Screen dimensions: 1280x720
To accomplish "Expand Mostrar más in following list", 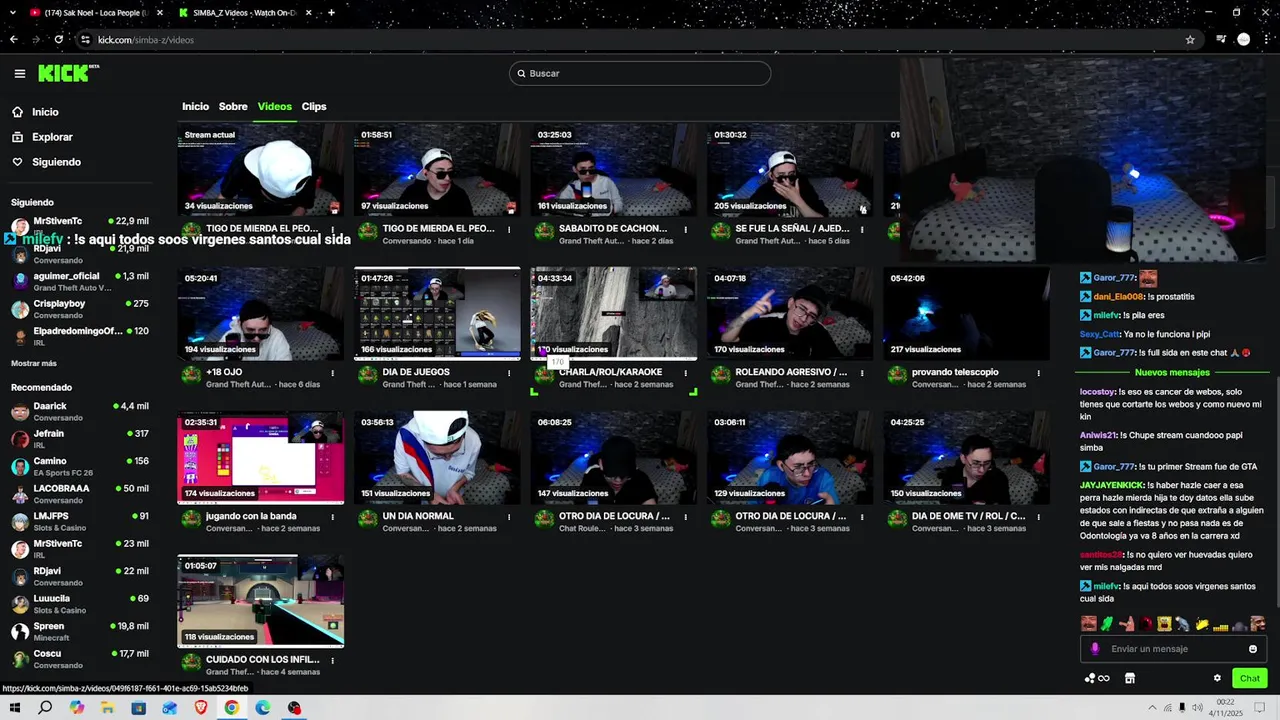I will (34, 363).
